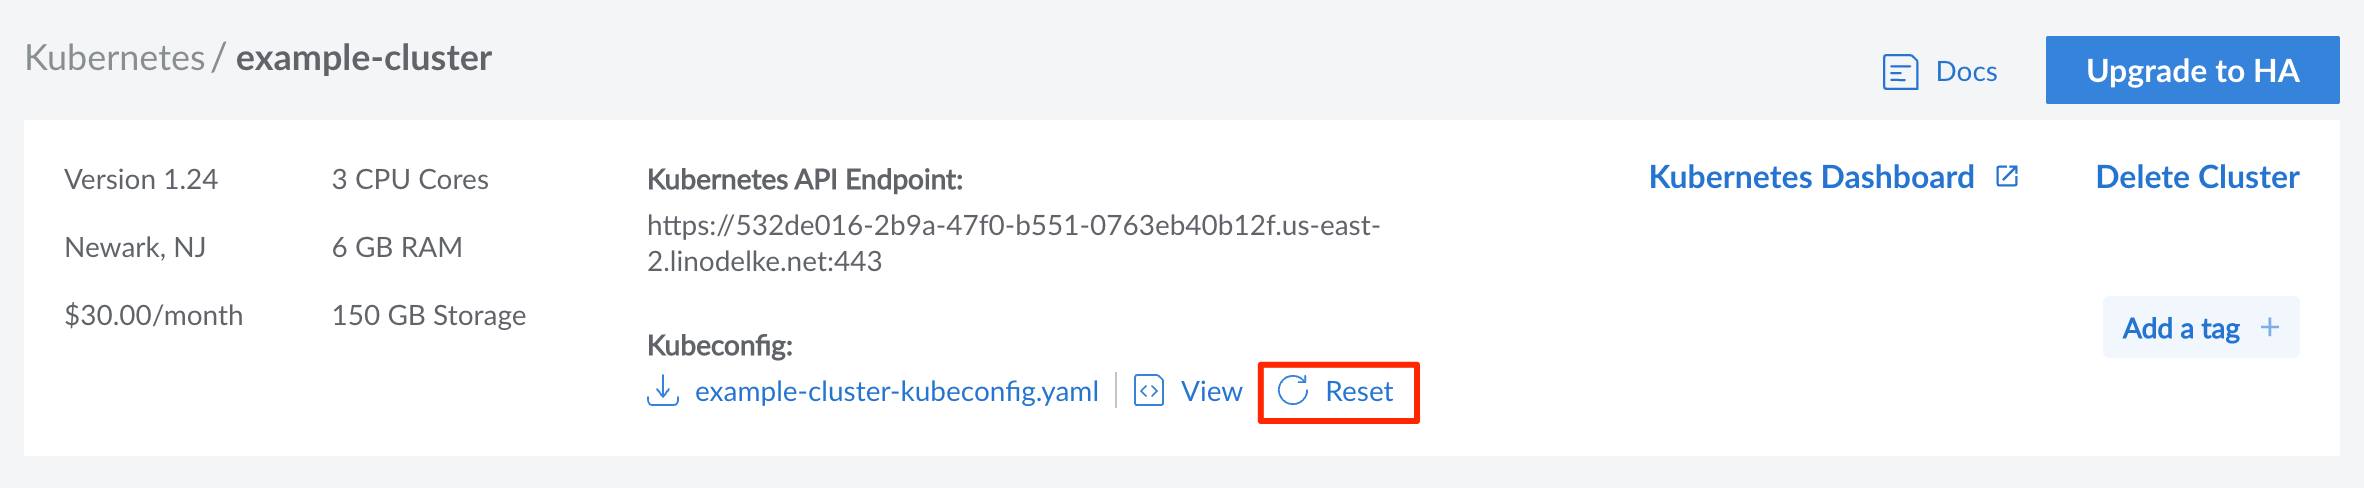Go back to Kubernetes in the breadcrumb
Screen dimensions: 2364x488
pos(115,58)
